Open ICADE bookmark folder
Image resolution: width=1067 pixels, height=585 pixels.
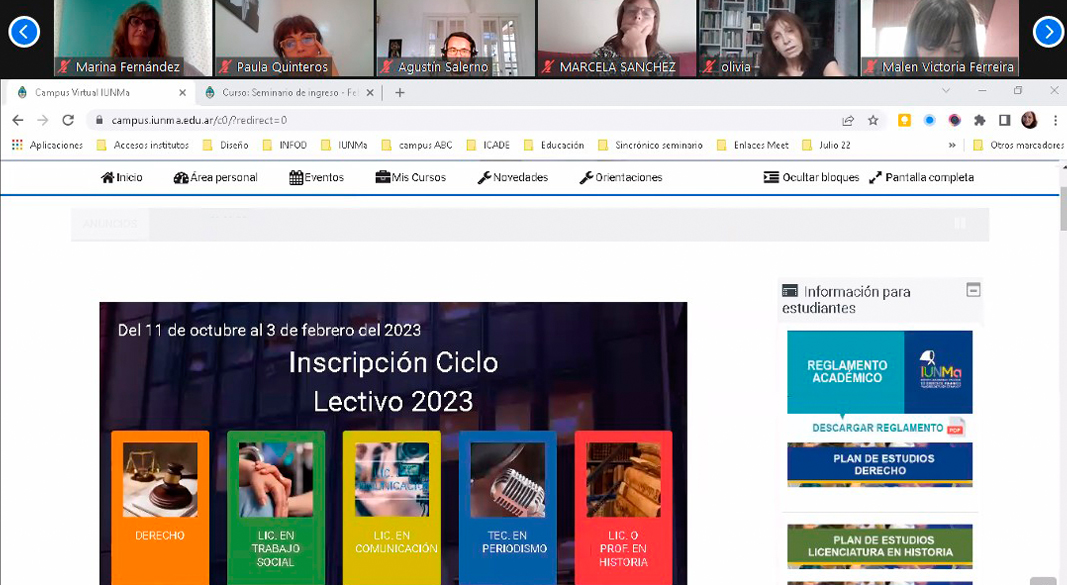coord(488,145)
